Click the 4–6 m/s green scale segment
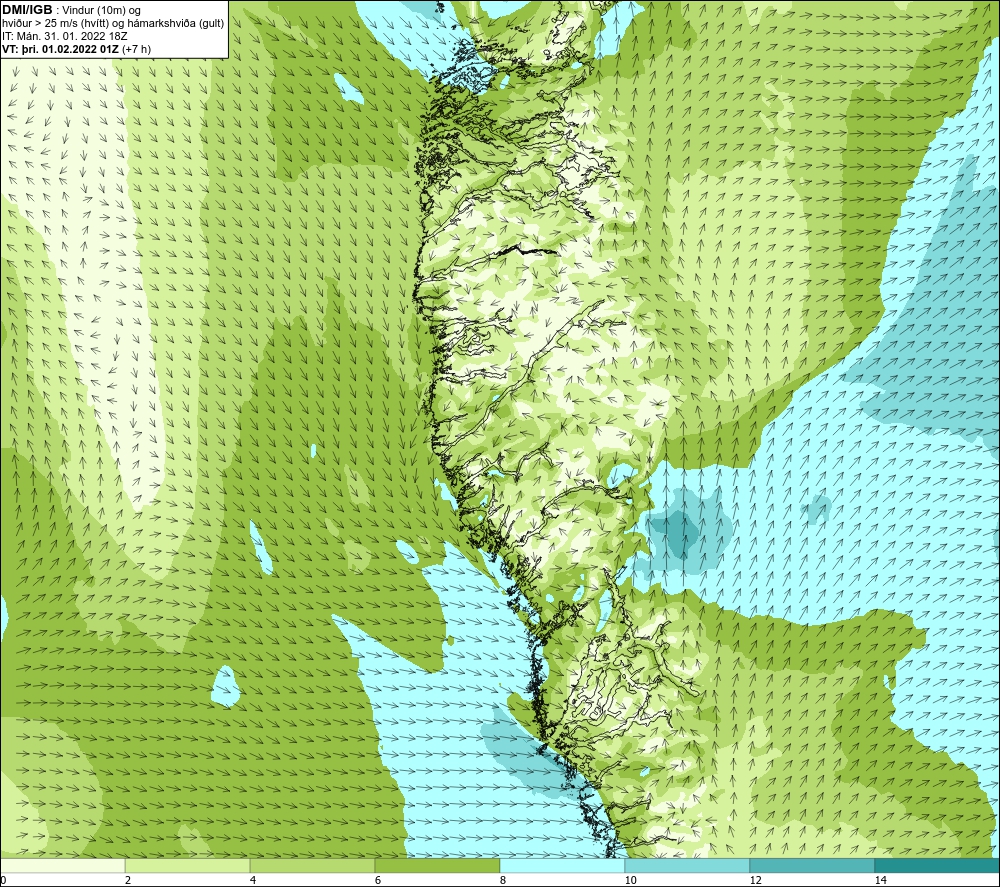 point(312,865)
